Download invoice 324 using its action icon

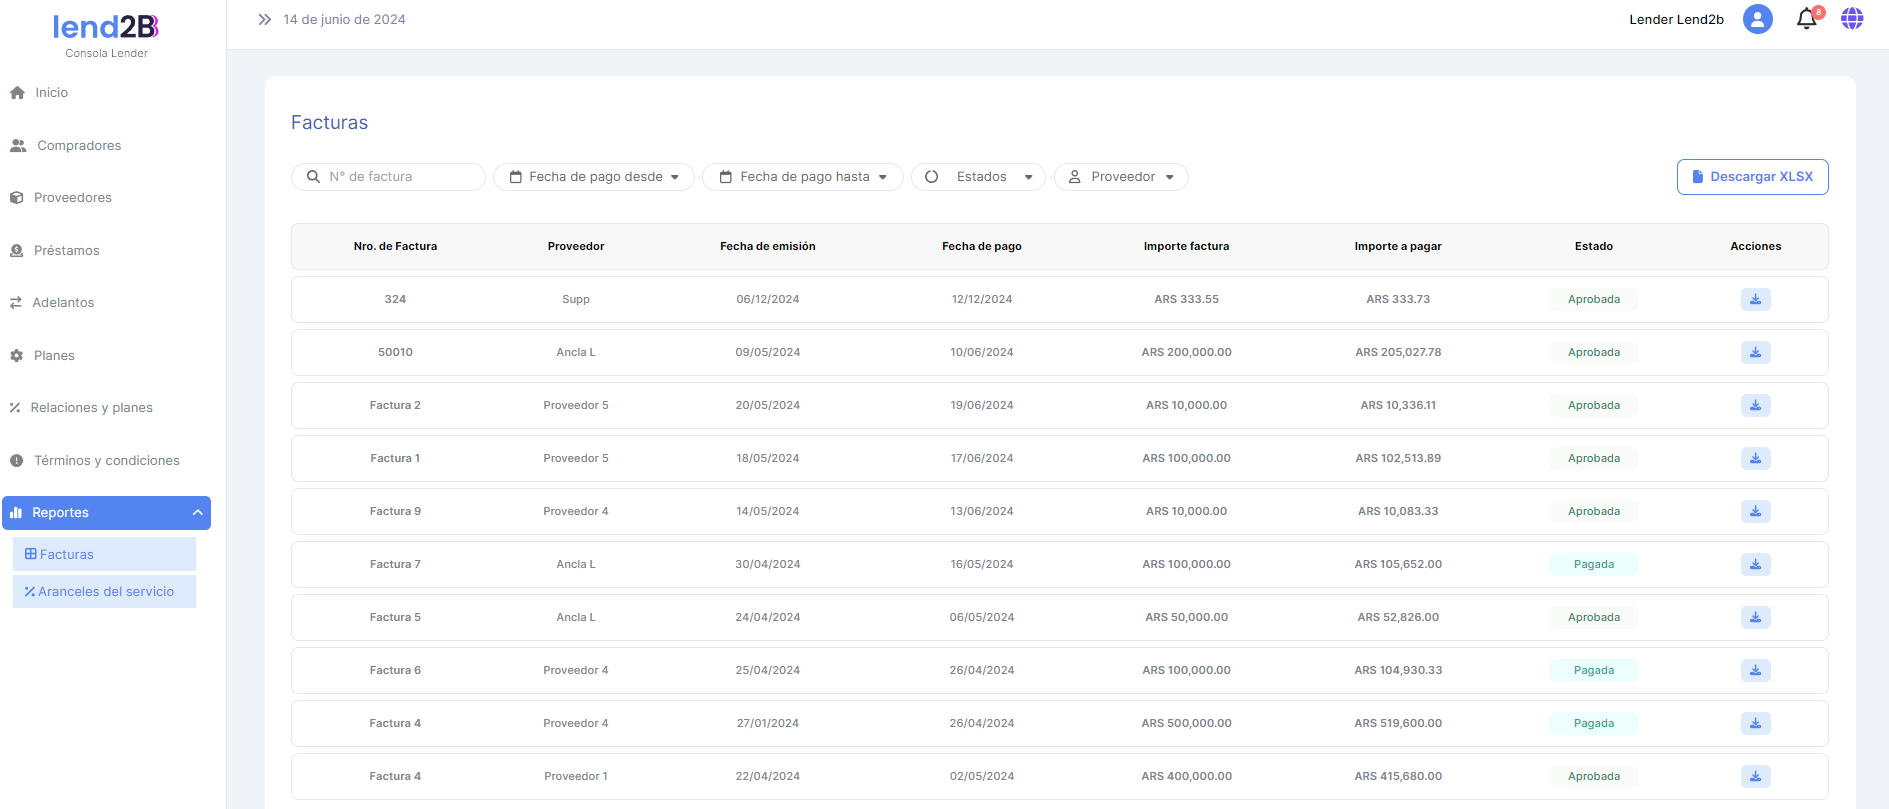pyautogui.click(x=1755, y=299)
